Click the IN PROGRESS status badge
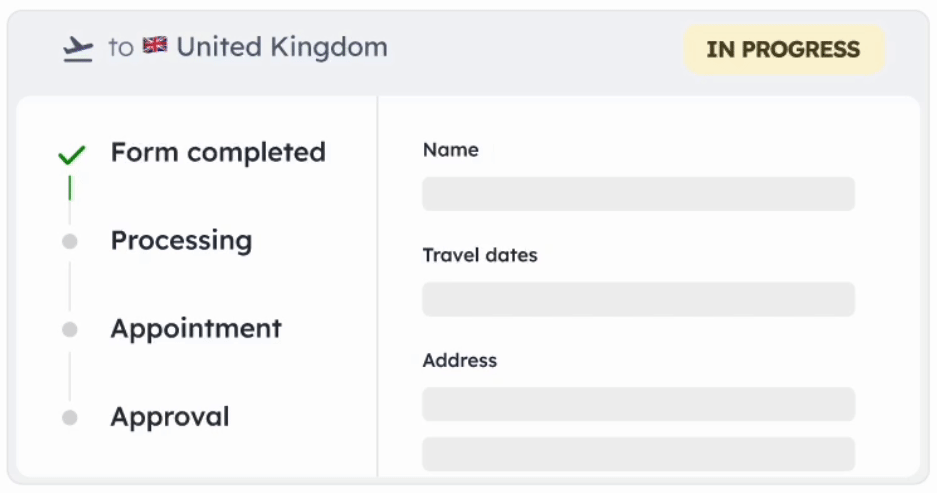The width and height of the screenshot is (937, 493). click(x=784, y=50)
